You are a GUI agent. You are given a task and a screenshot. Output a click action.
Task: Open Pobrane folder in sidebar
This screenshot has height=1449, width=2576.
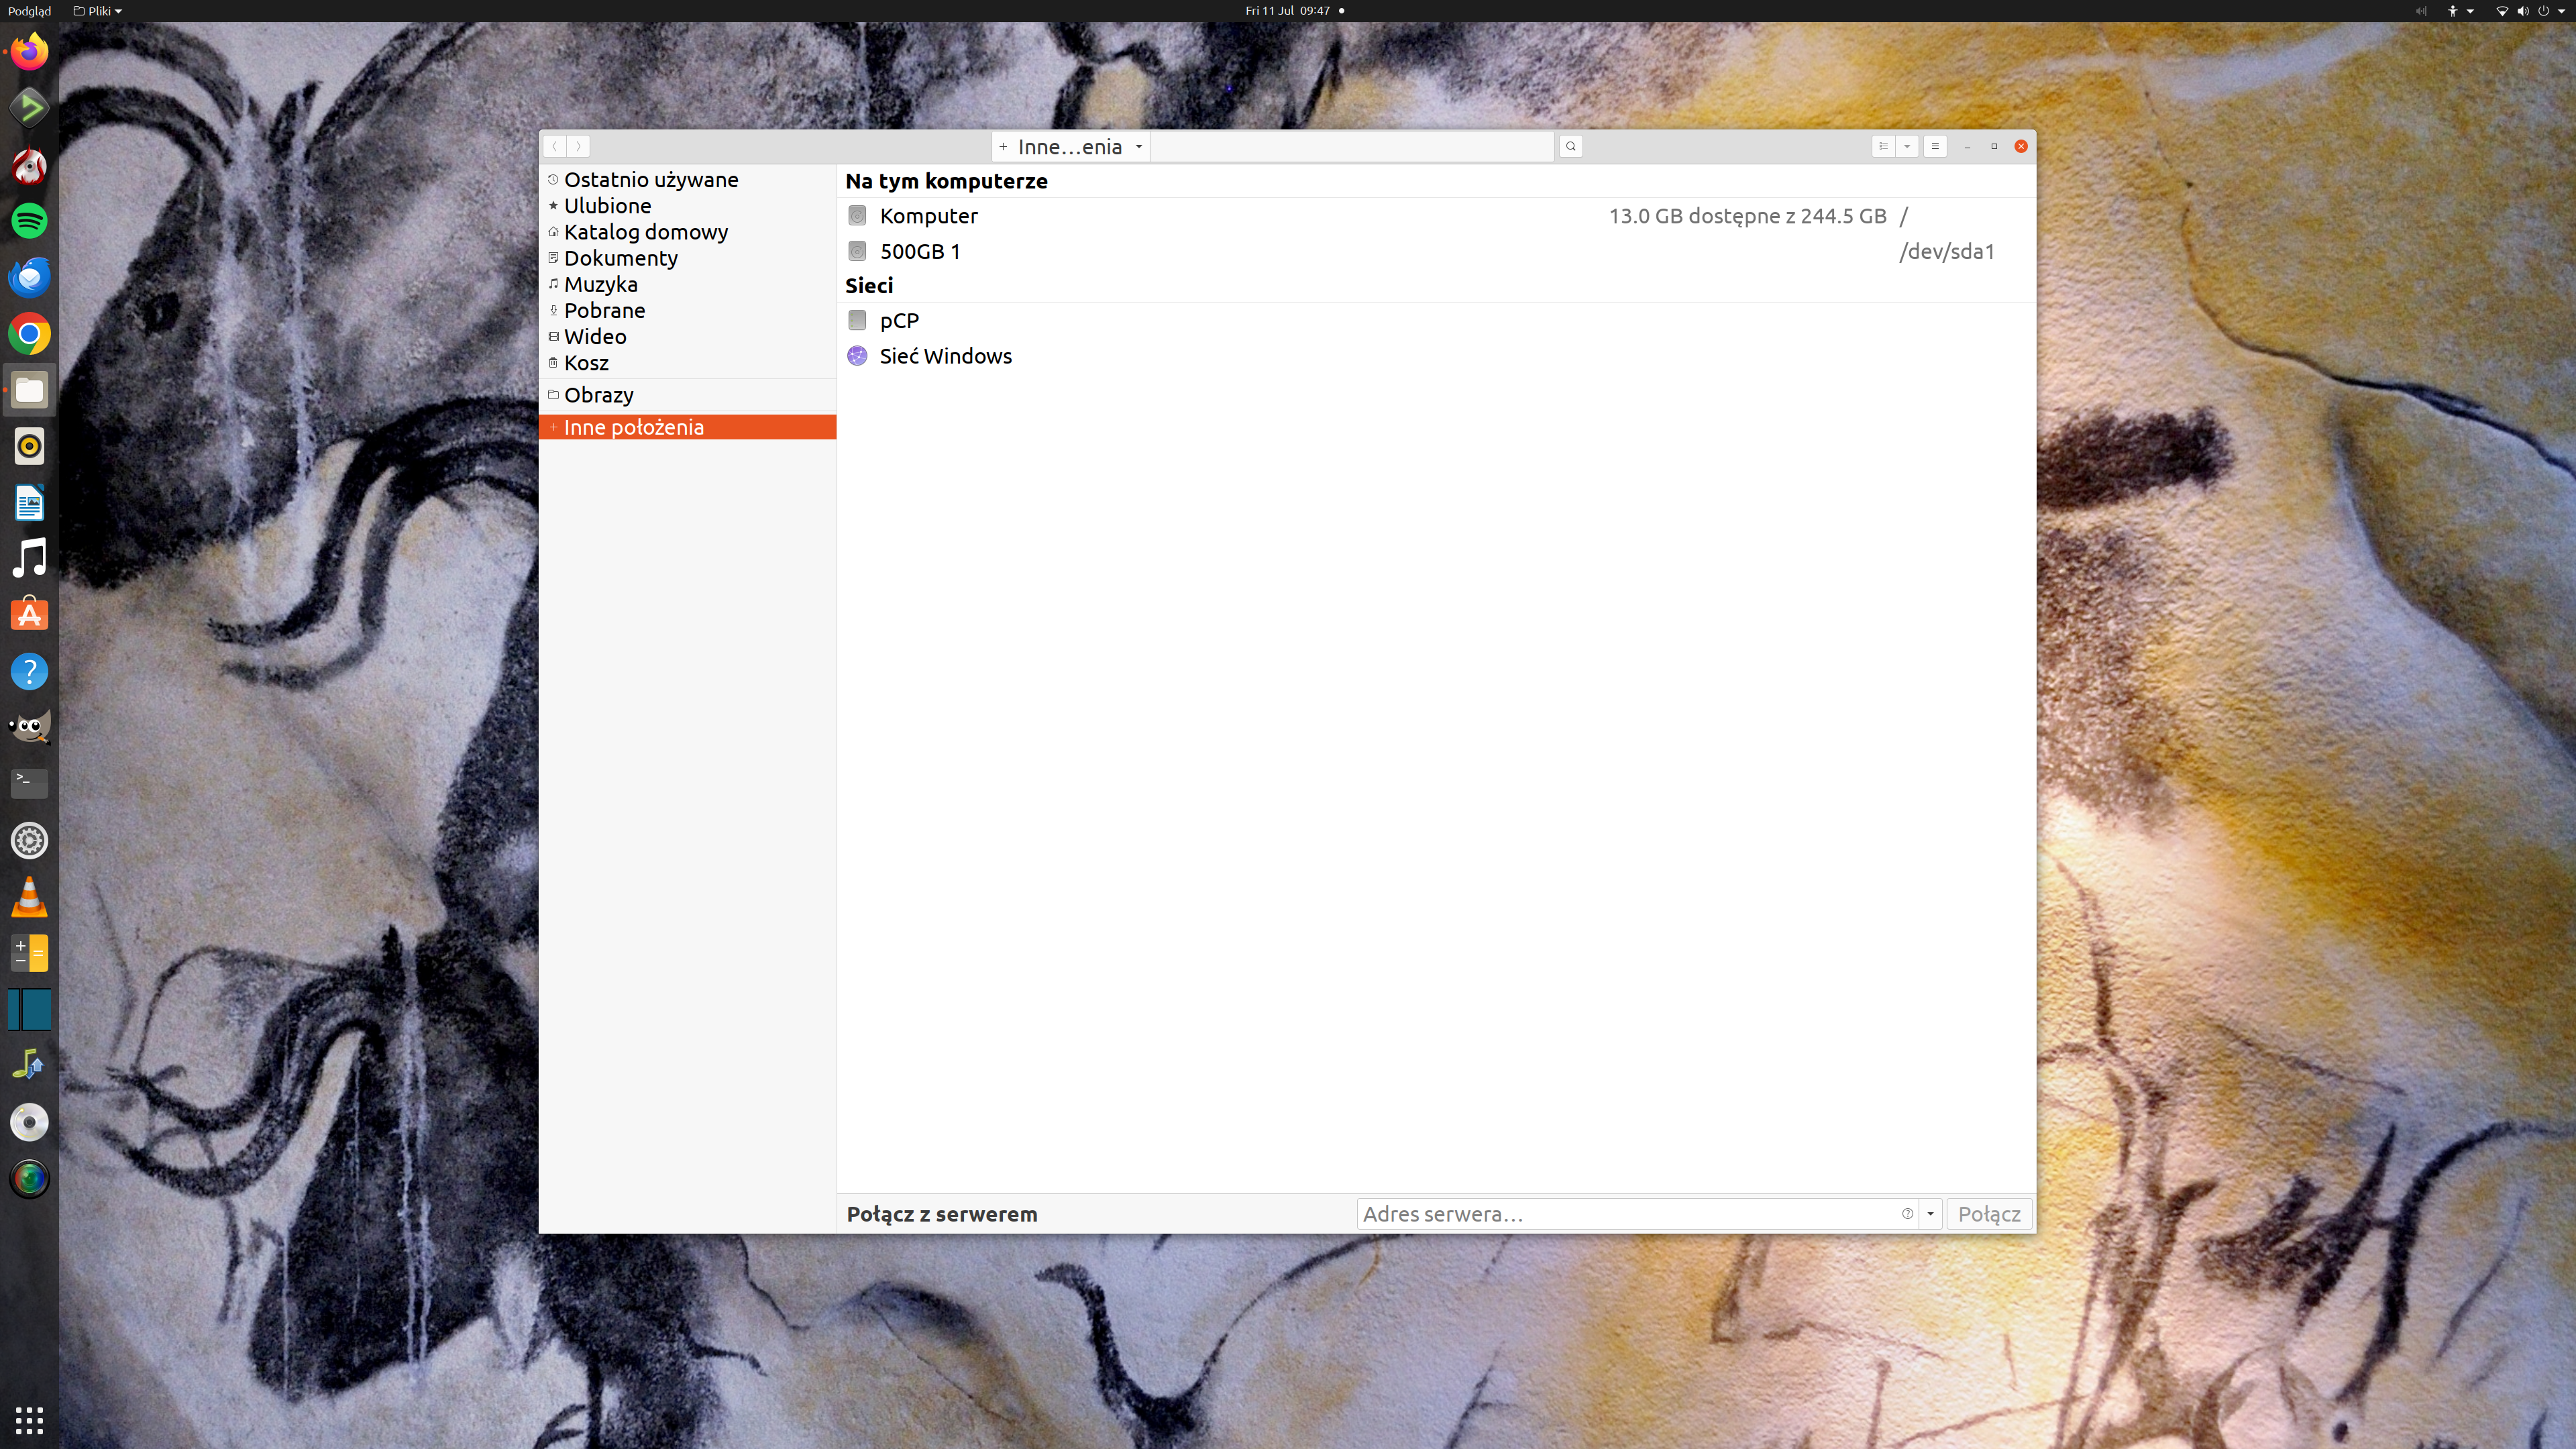(x=687, y=310)
